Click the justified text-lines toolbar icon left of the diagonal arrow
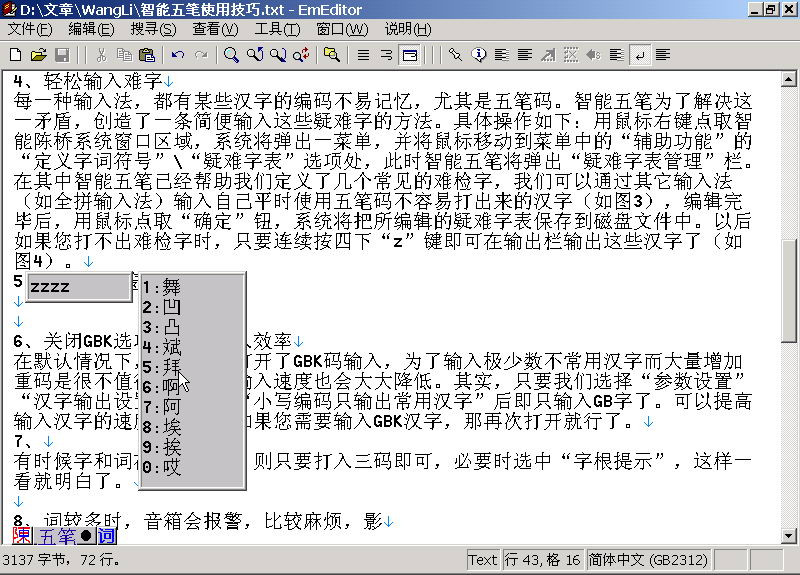Screen dimensions: 800x575 524,55
